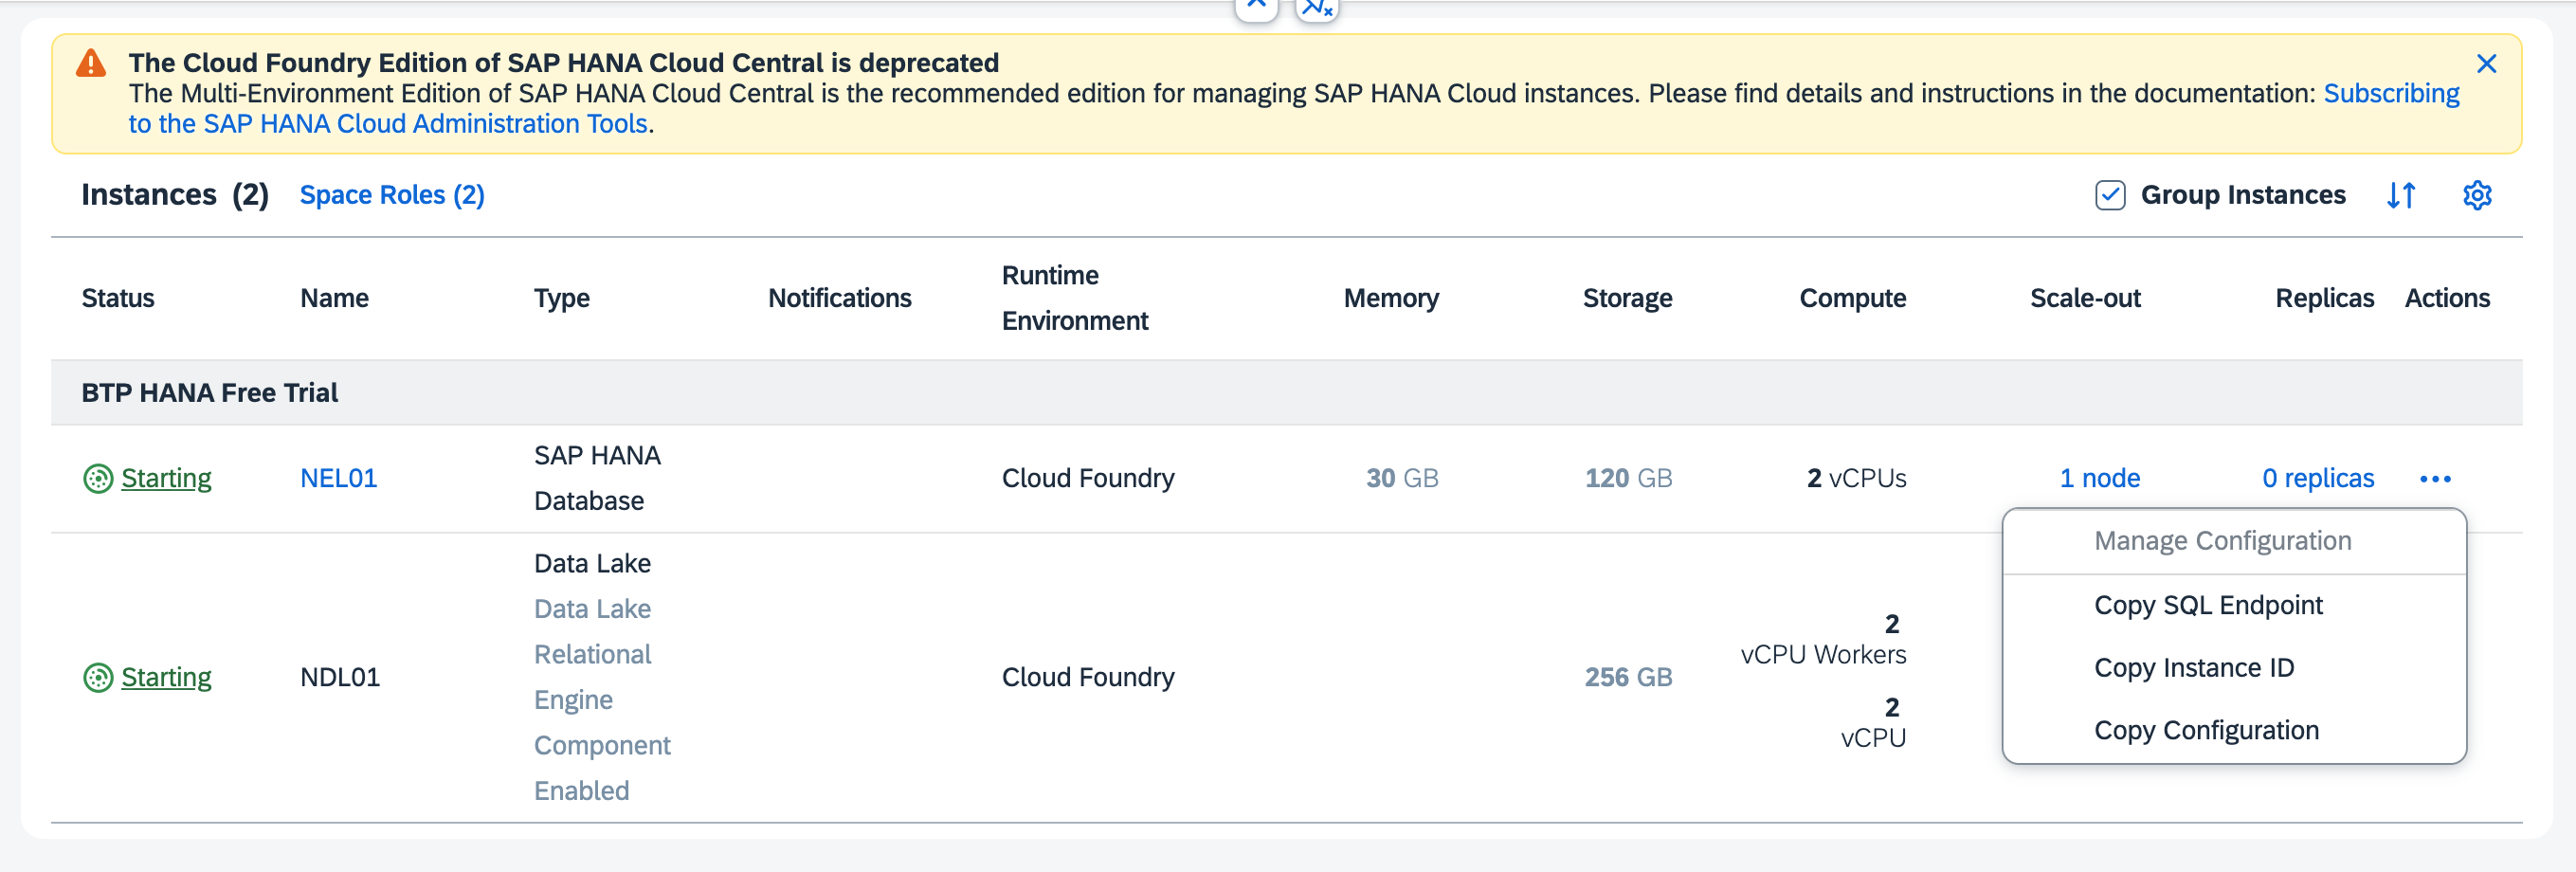Select Copy Configuration menu option
Image resolution: width=2576 pixels, height=872 pixels.
2205,730
